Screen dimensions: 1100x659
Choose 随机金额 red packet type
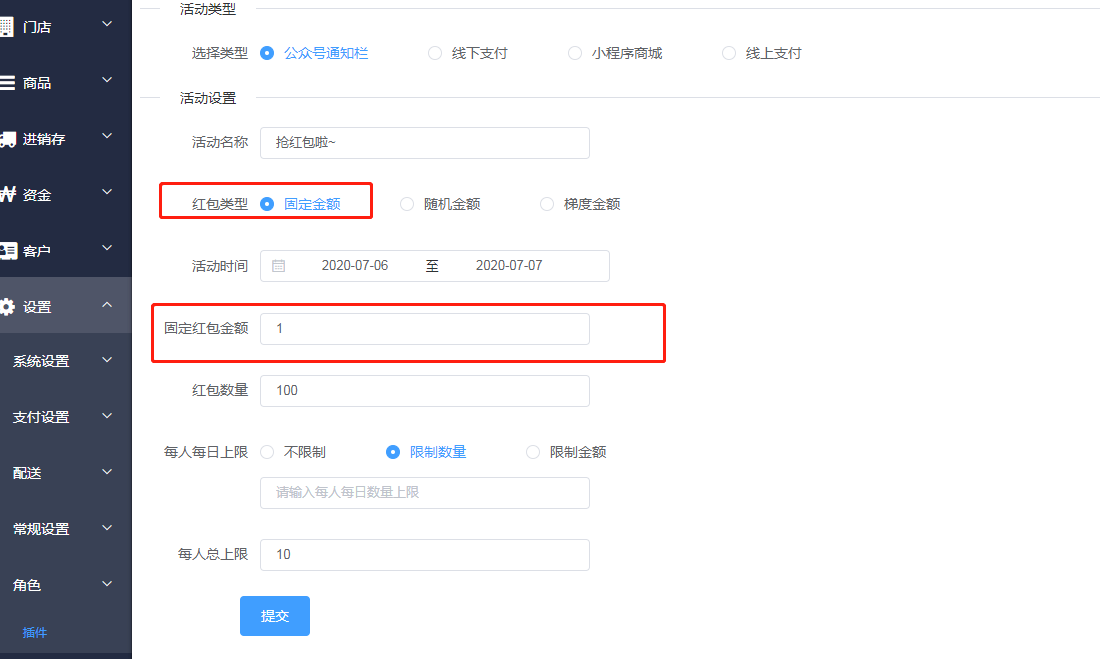[440, 204]
